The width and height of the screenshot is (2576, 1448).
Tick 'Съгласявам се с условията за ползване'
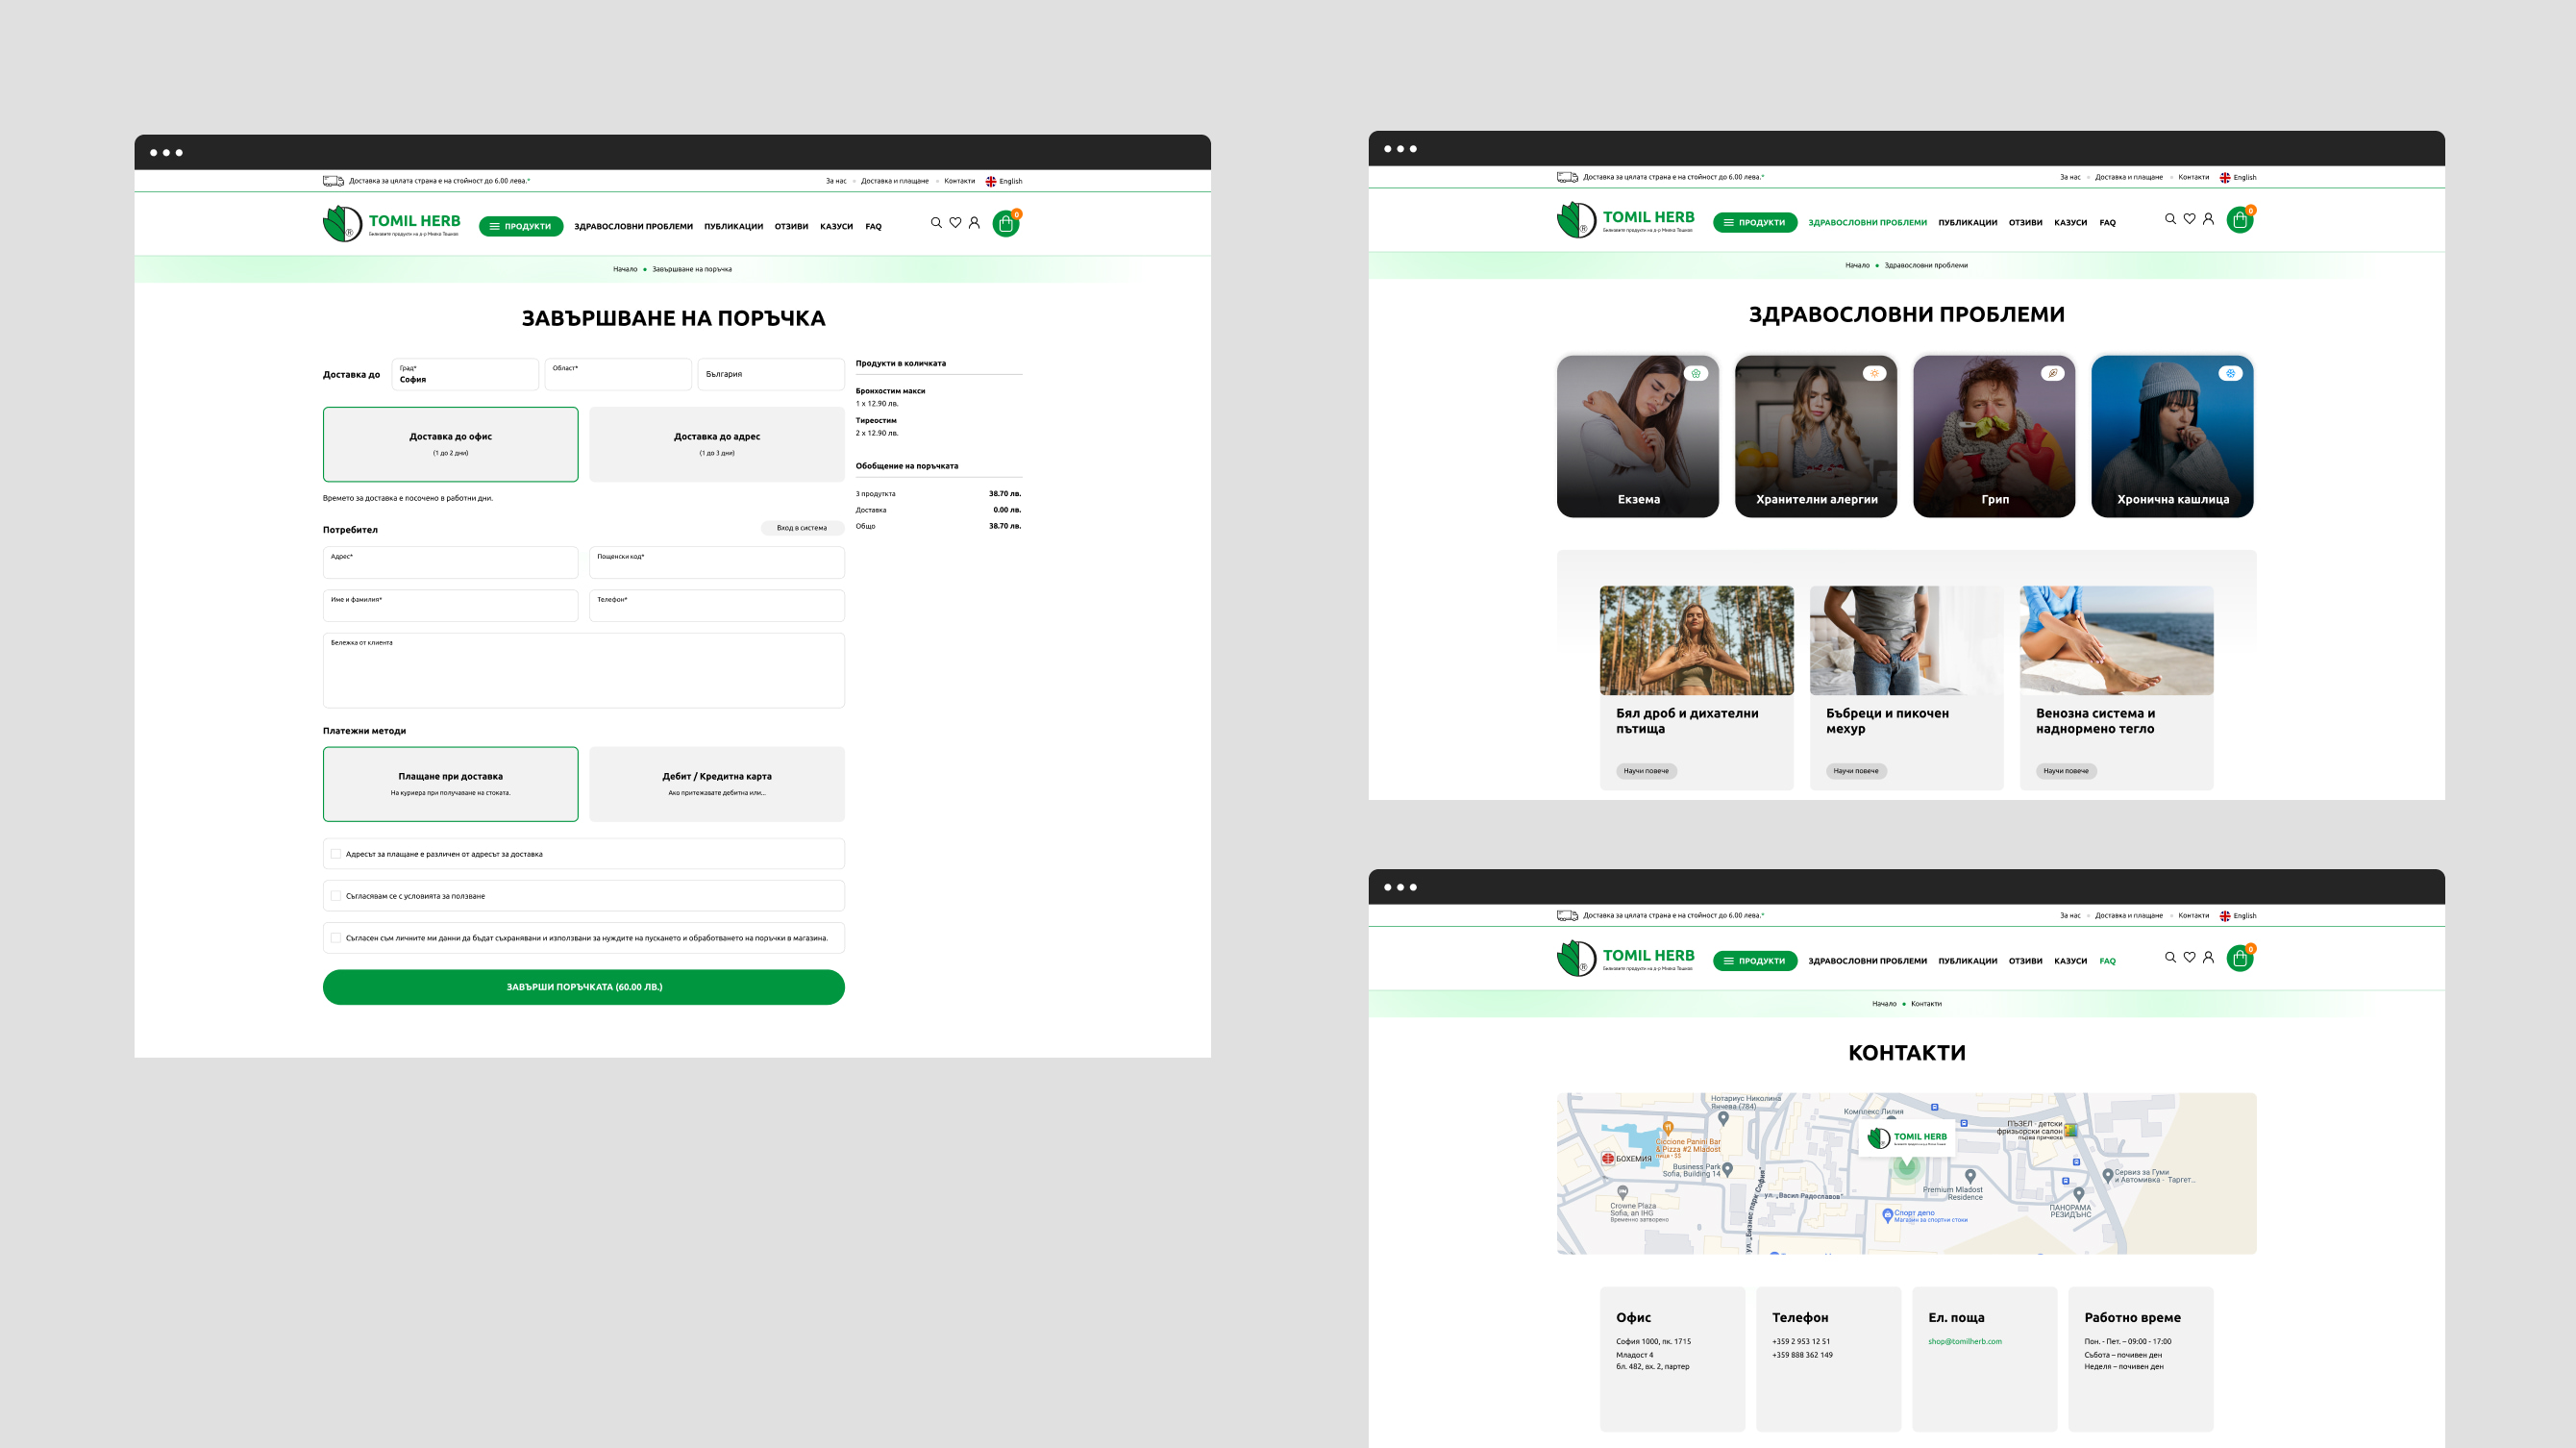tap(336, 896)
